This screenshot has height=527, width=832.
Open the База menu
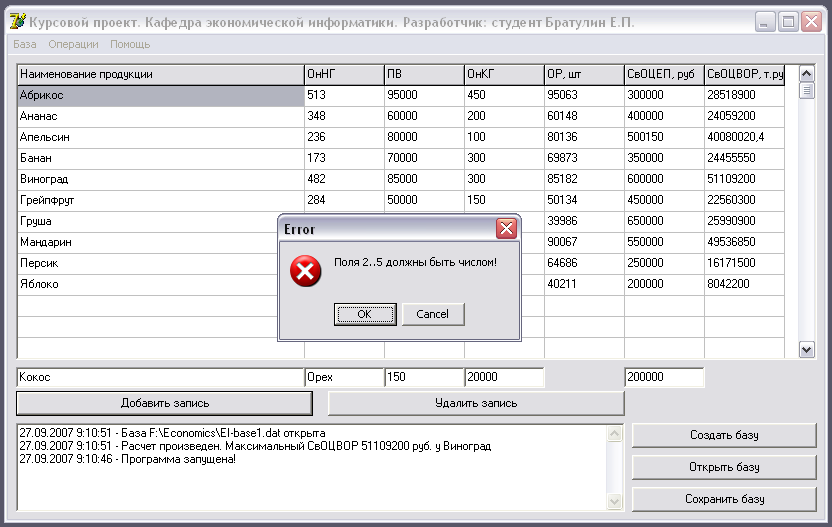coord(24,44)
